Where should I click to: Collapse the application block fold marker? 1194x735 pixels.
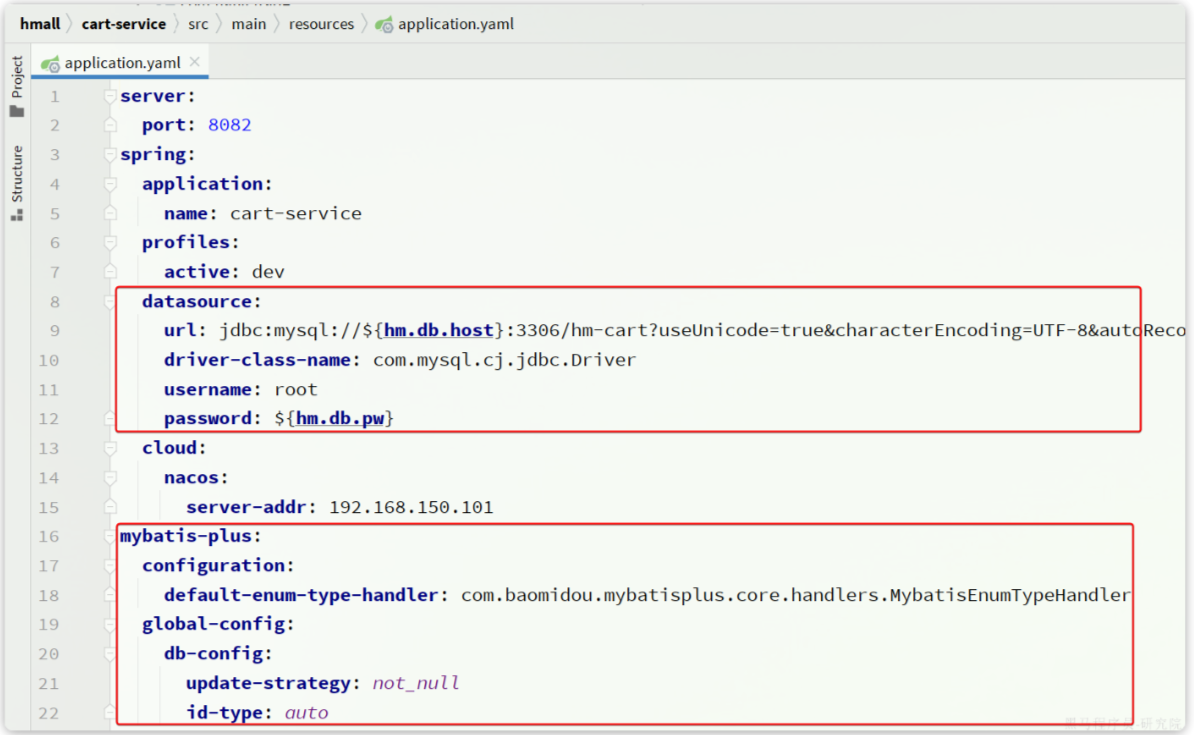pos(110,184)
